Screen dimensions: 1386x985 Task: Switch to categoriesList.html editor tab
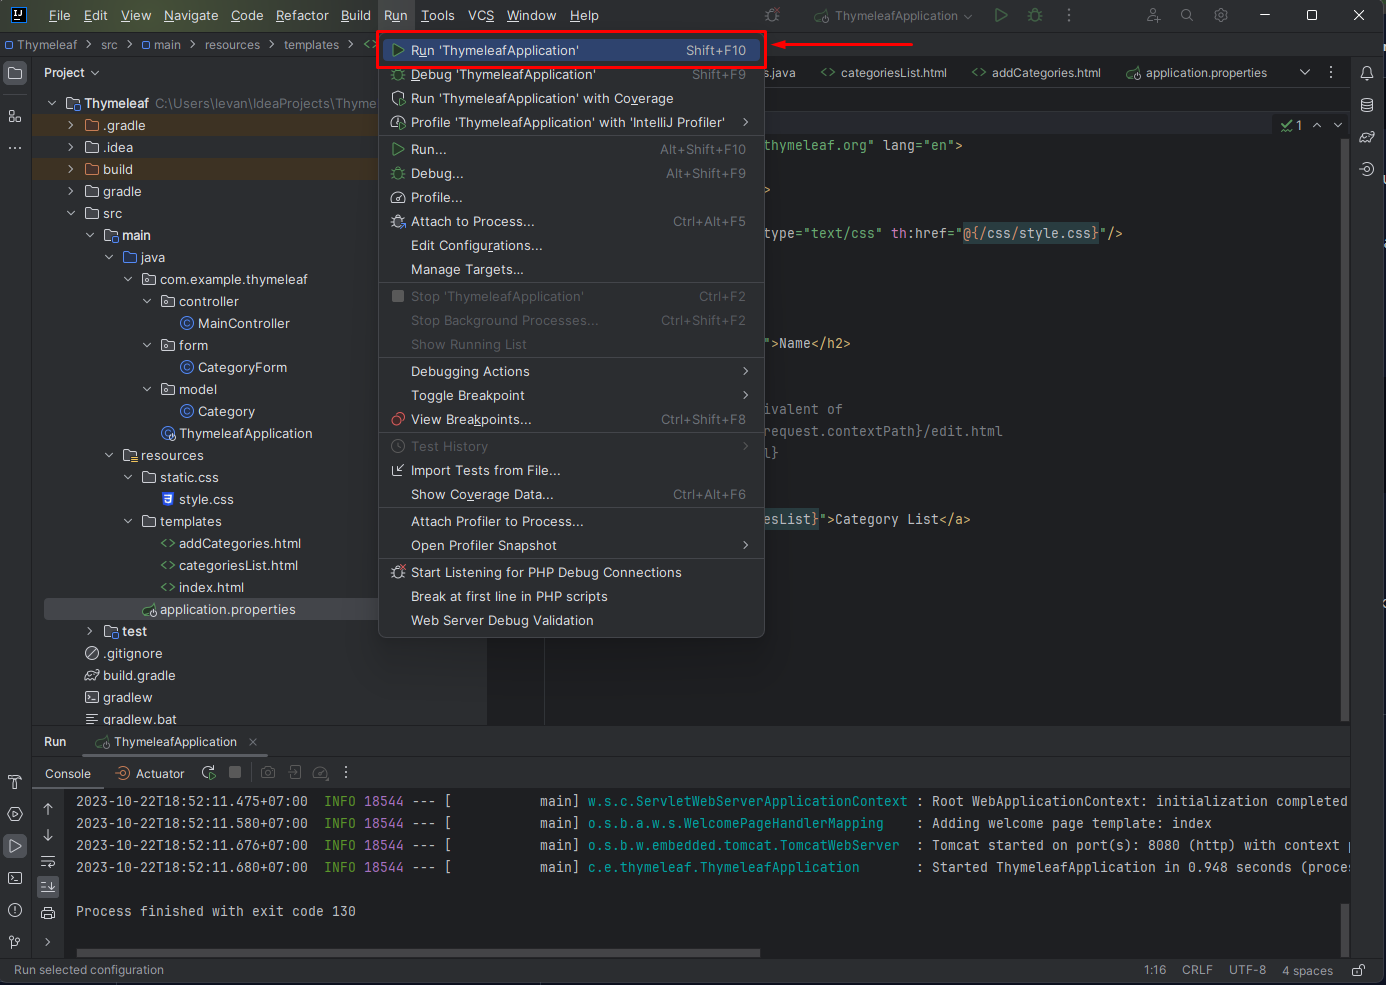pyautogui.click(x=884, y=73)
